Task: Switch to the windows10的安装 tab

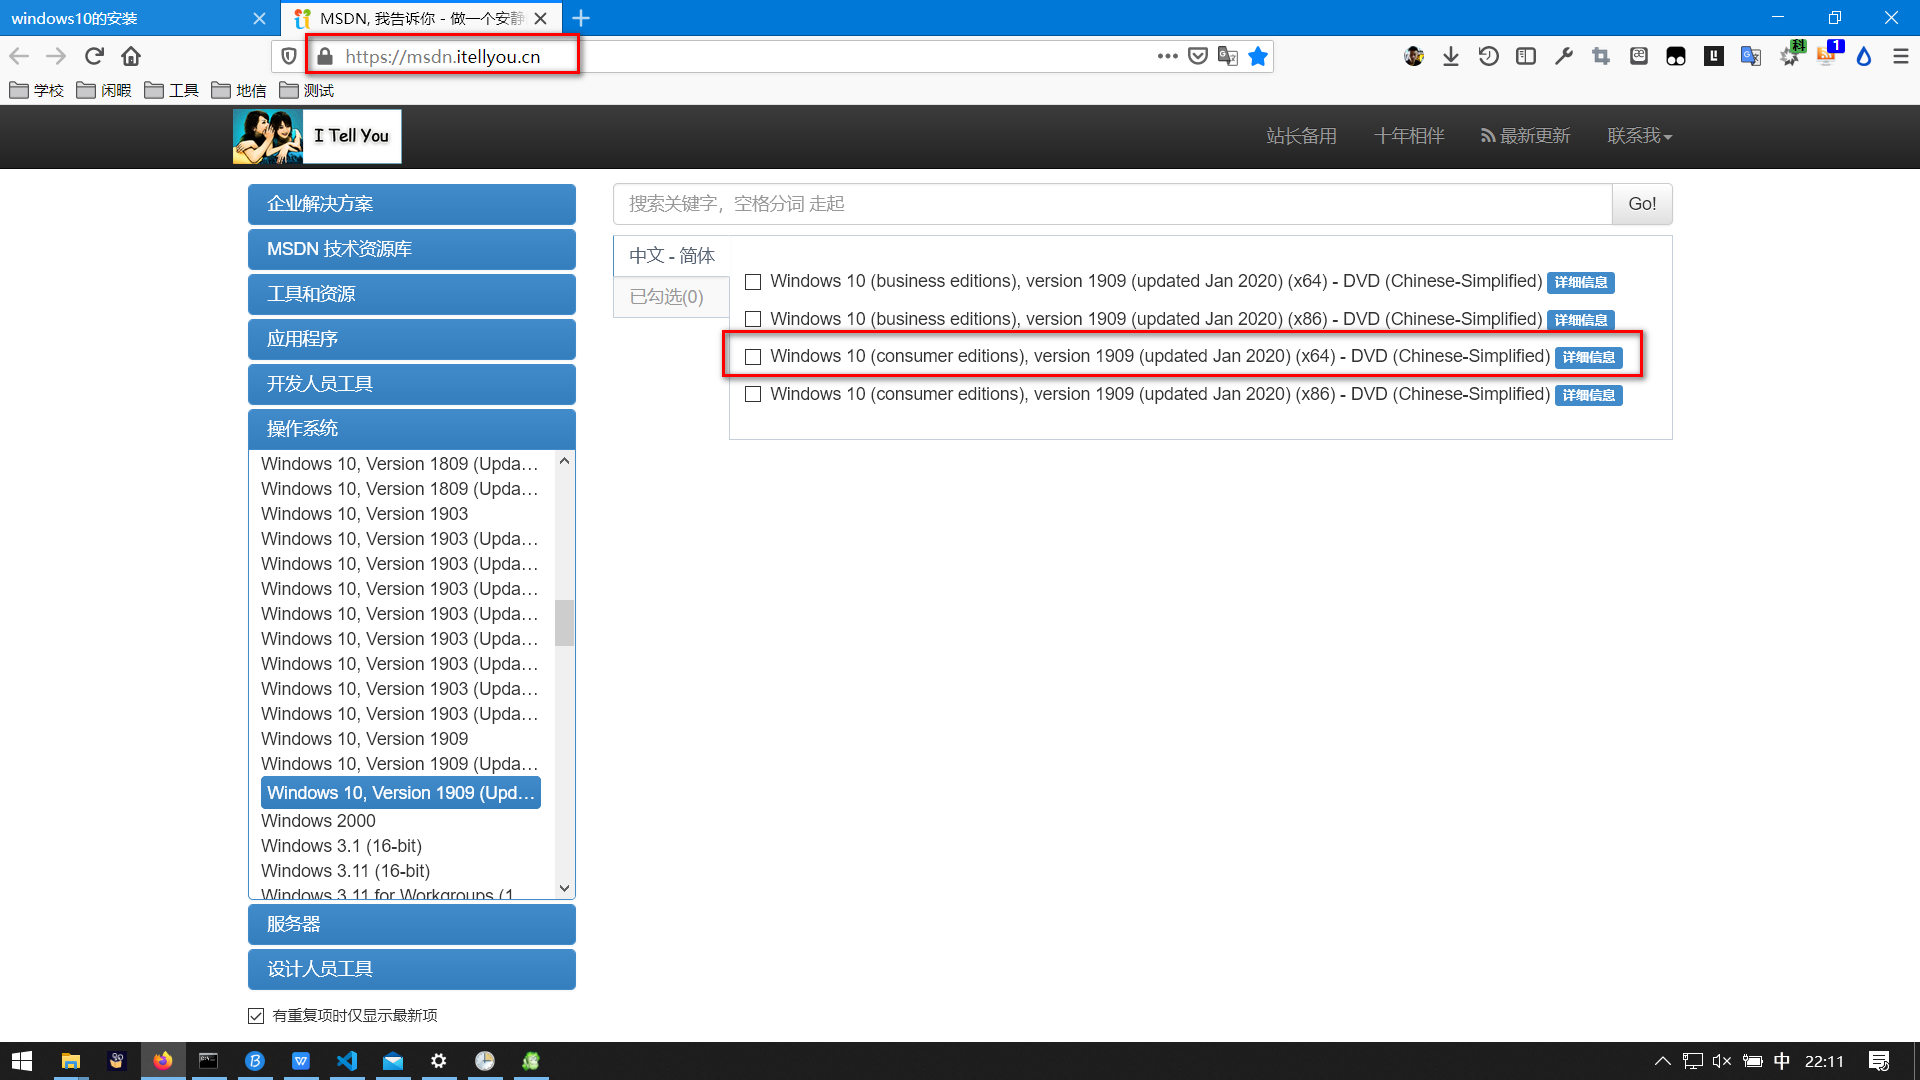Action: point(140,18)
